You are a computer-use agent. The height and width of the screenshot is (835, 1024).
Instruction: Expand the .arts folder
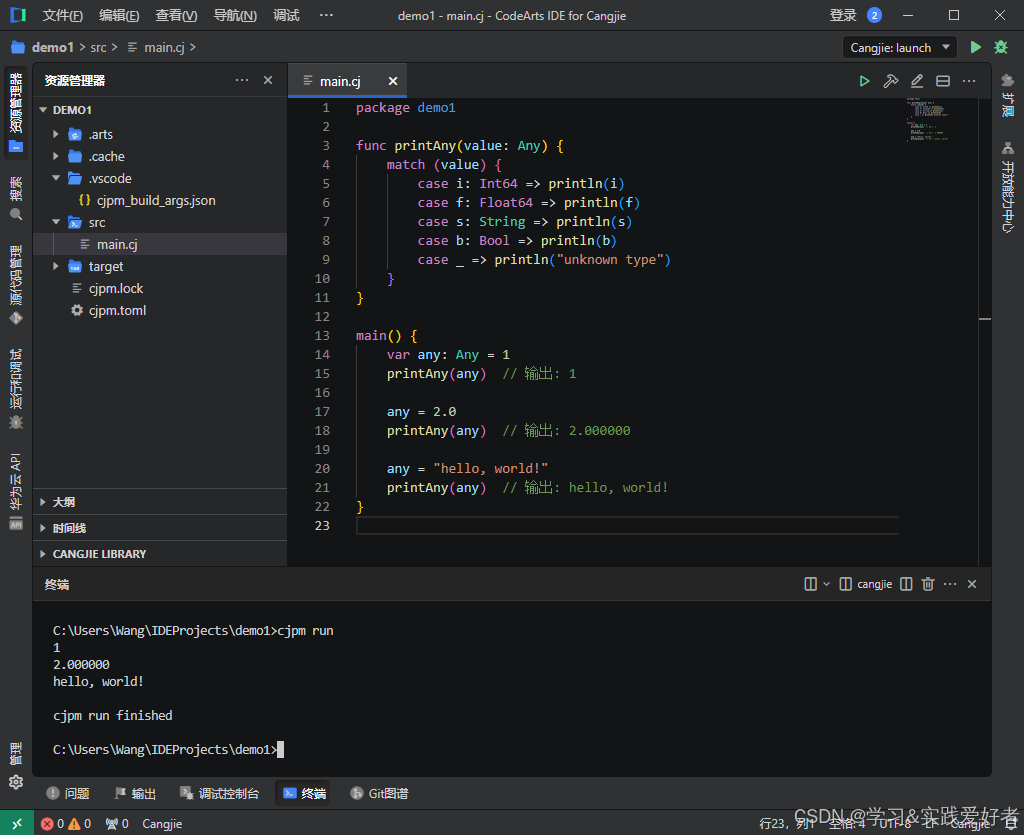tap(56, 134)
